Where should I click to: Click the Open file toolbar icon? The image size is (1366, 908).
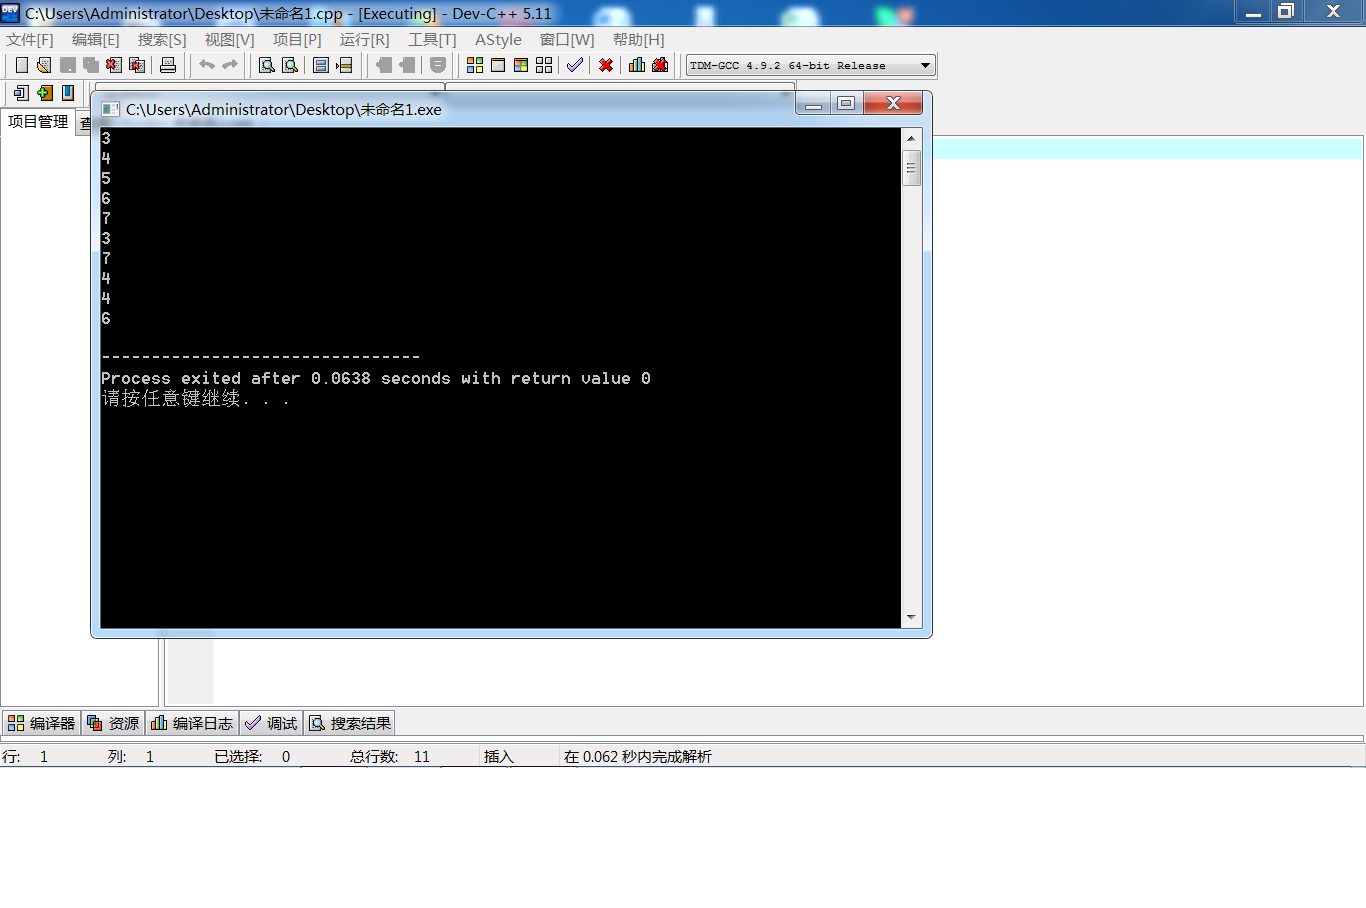point(44,65)
